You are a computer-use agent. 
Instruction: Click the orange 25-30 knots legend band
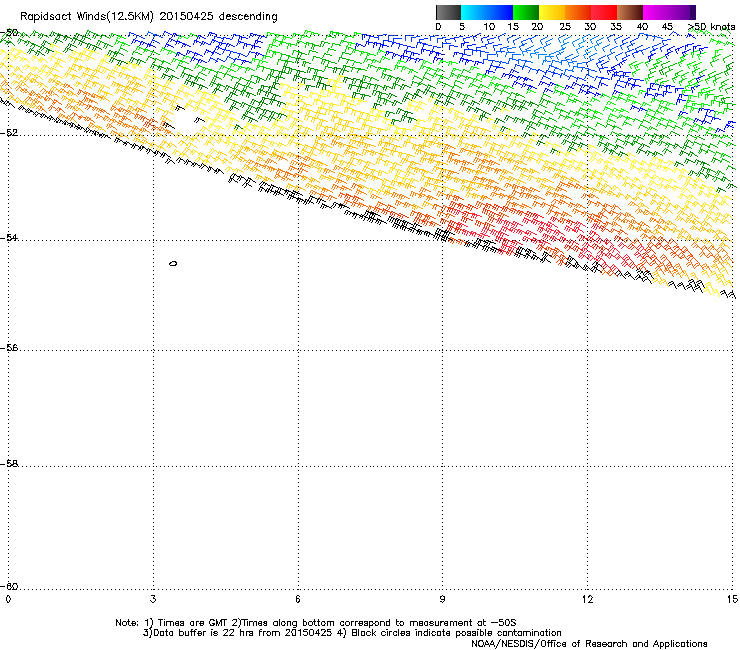tap(578, 12)
